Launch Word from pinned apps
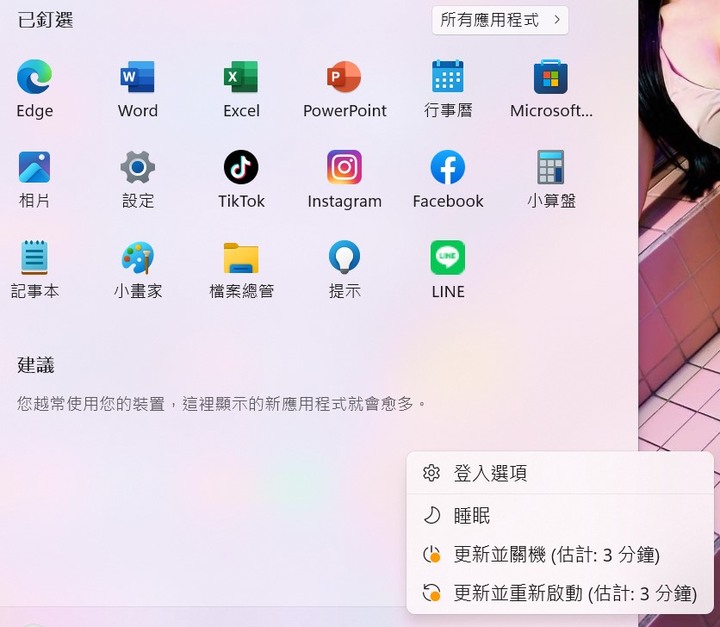Viewport: 720px width, 627px height. click(137, 77)
